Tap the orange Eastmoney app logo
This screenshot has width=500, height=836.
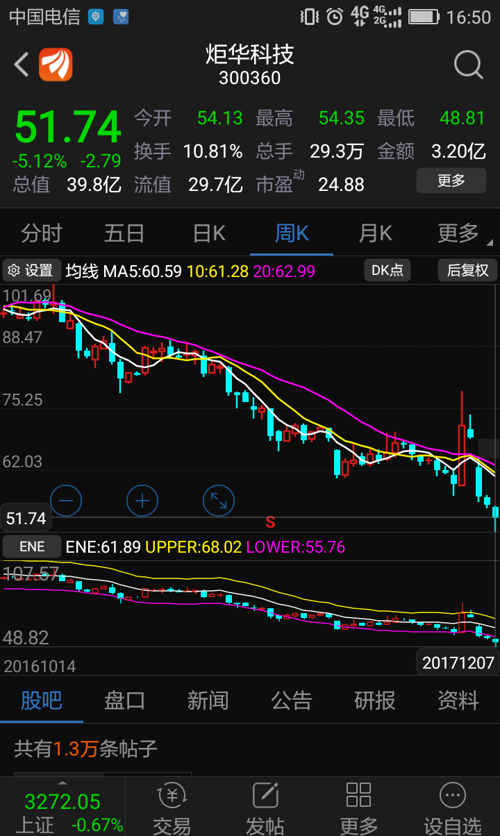[56, 65]
